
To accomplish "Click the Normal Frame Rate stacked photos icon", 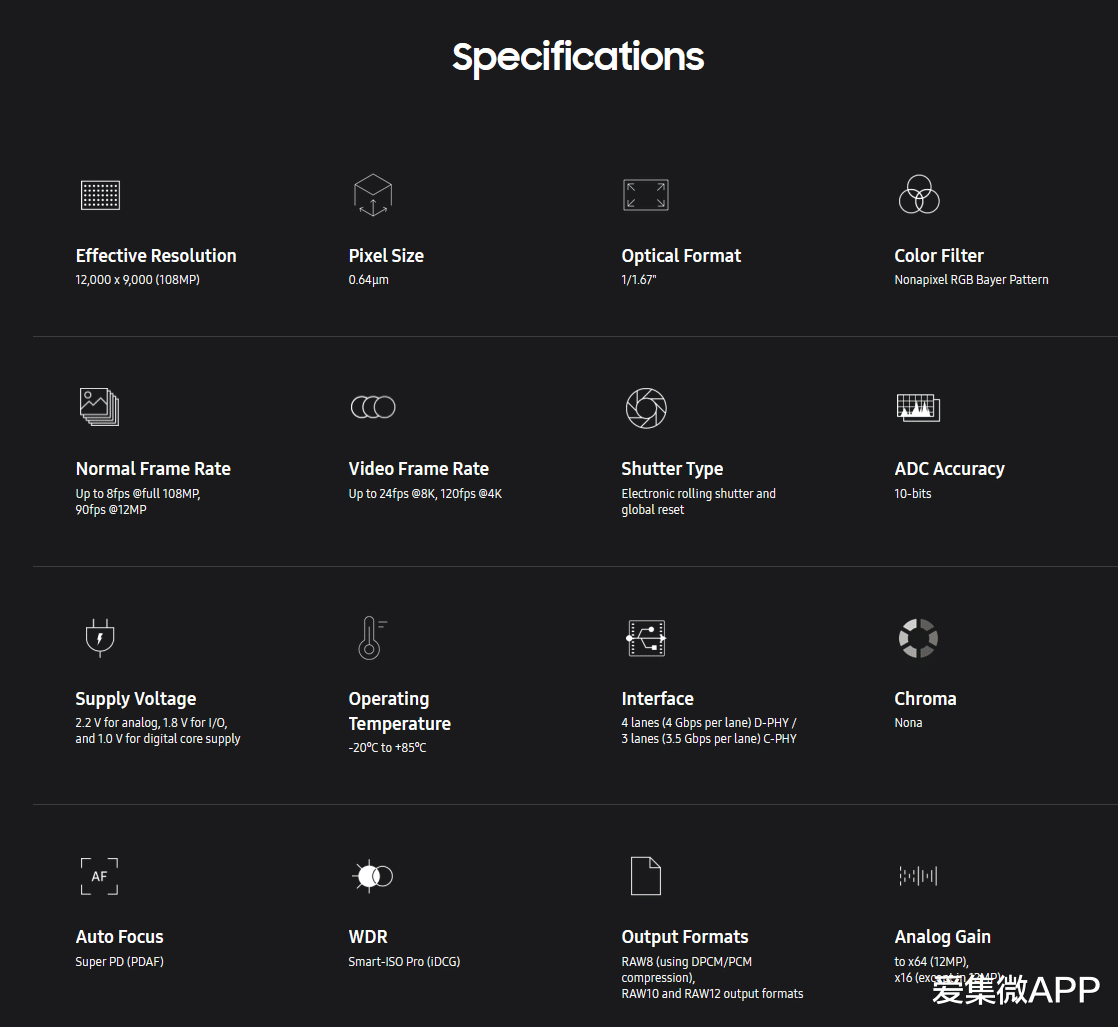I will pos(100,407).
